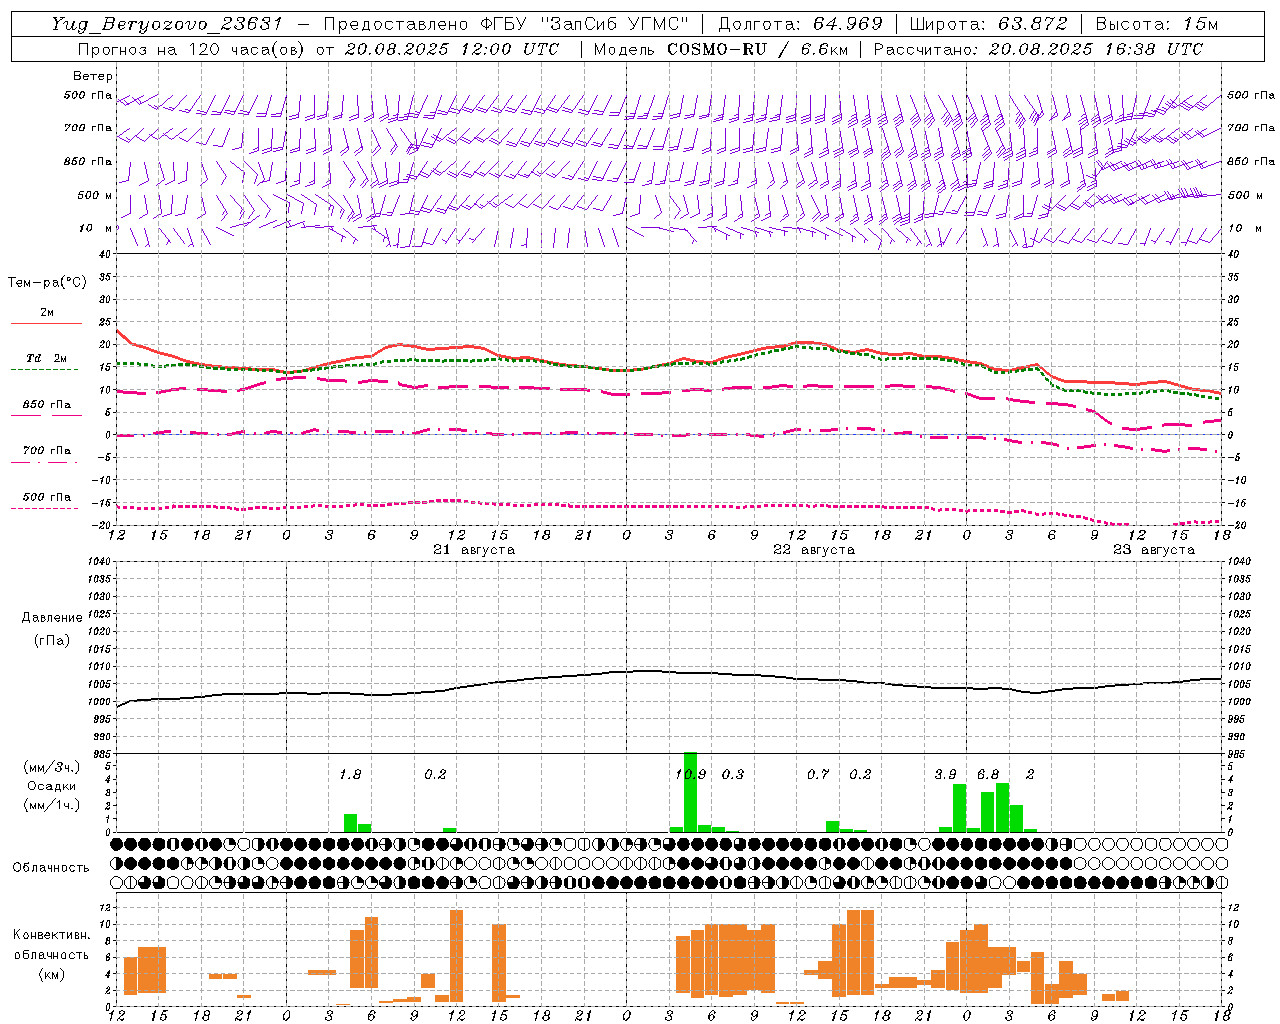Click the 6.8 precipitation total
Image resolution: width=1280 pixels, height=1024 pixels.
tap(988, 774)
